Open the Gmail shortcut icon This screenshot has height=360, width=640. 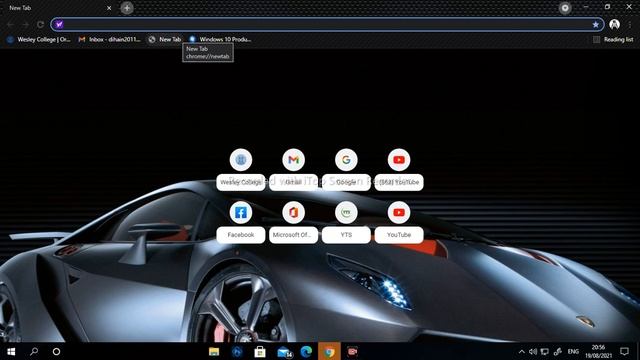coord(293,160)
